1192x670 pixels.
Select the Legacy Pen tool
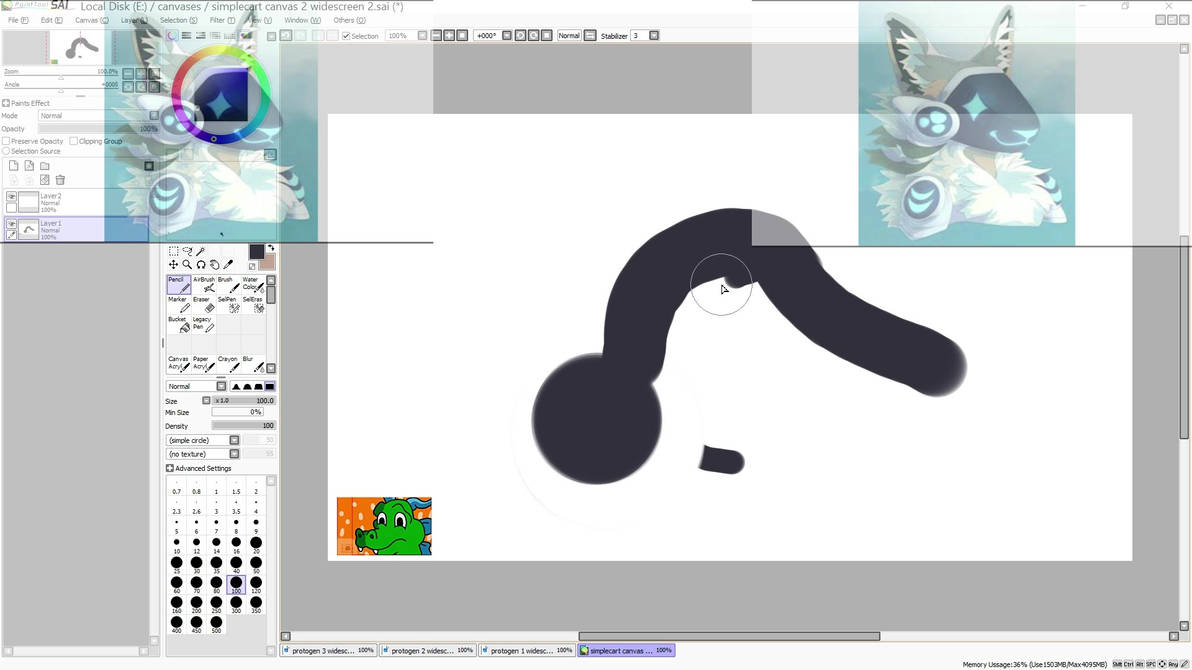tap(203, 323)
